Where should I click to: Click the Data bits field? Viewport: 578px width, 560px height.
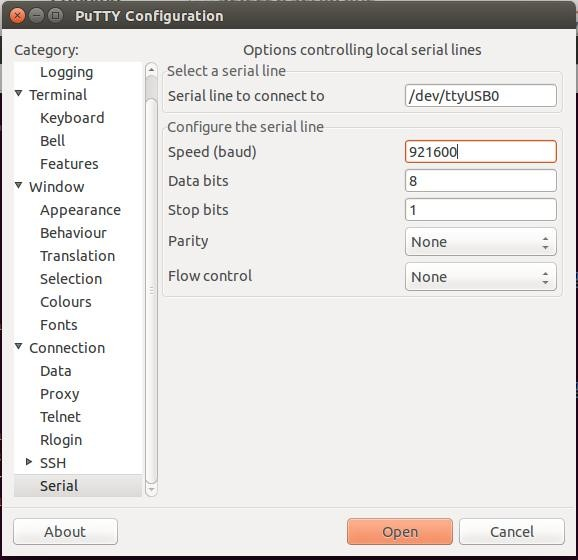point(480,181)
